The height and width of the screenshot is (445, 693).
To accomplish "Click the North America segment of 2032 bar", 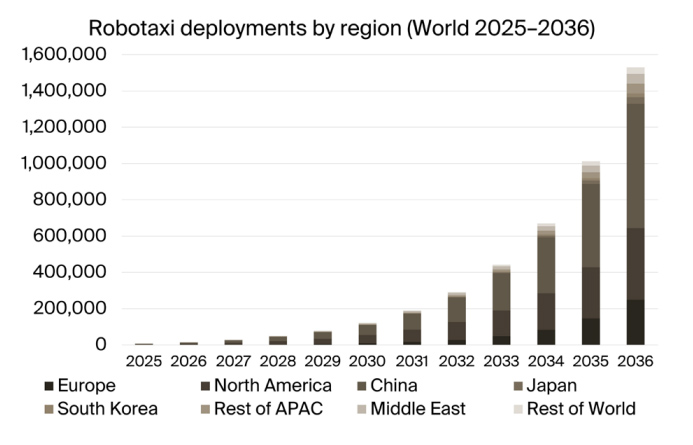I will coord(457,331).
